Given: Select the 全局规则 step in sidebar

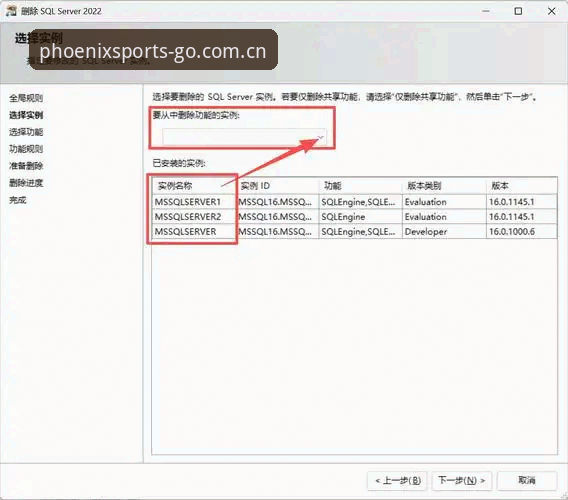Looking at the screenshot, I should click(x=26, y=98).
